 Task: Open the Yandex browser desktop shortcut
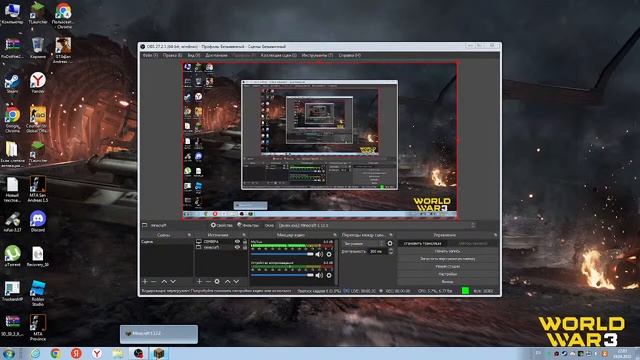point(38,83)
